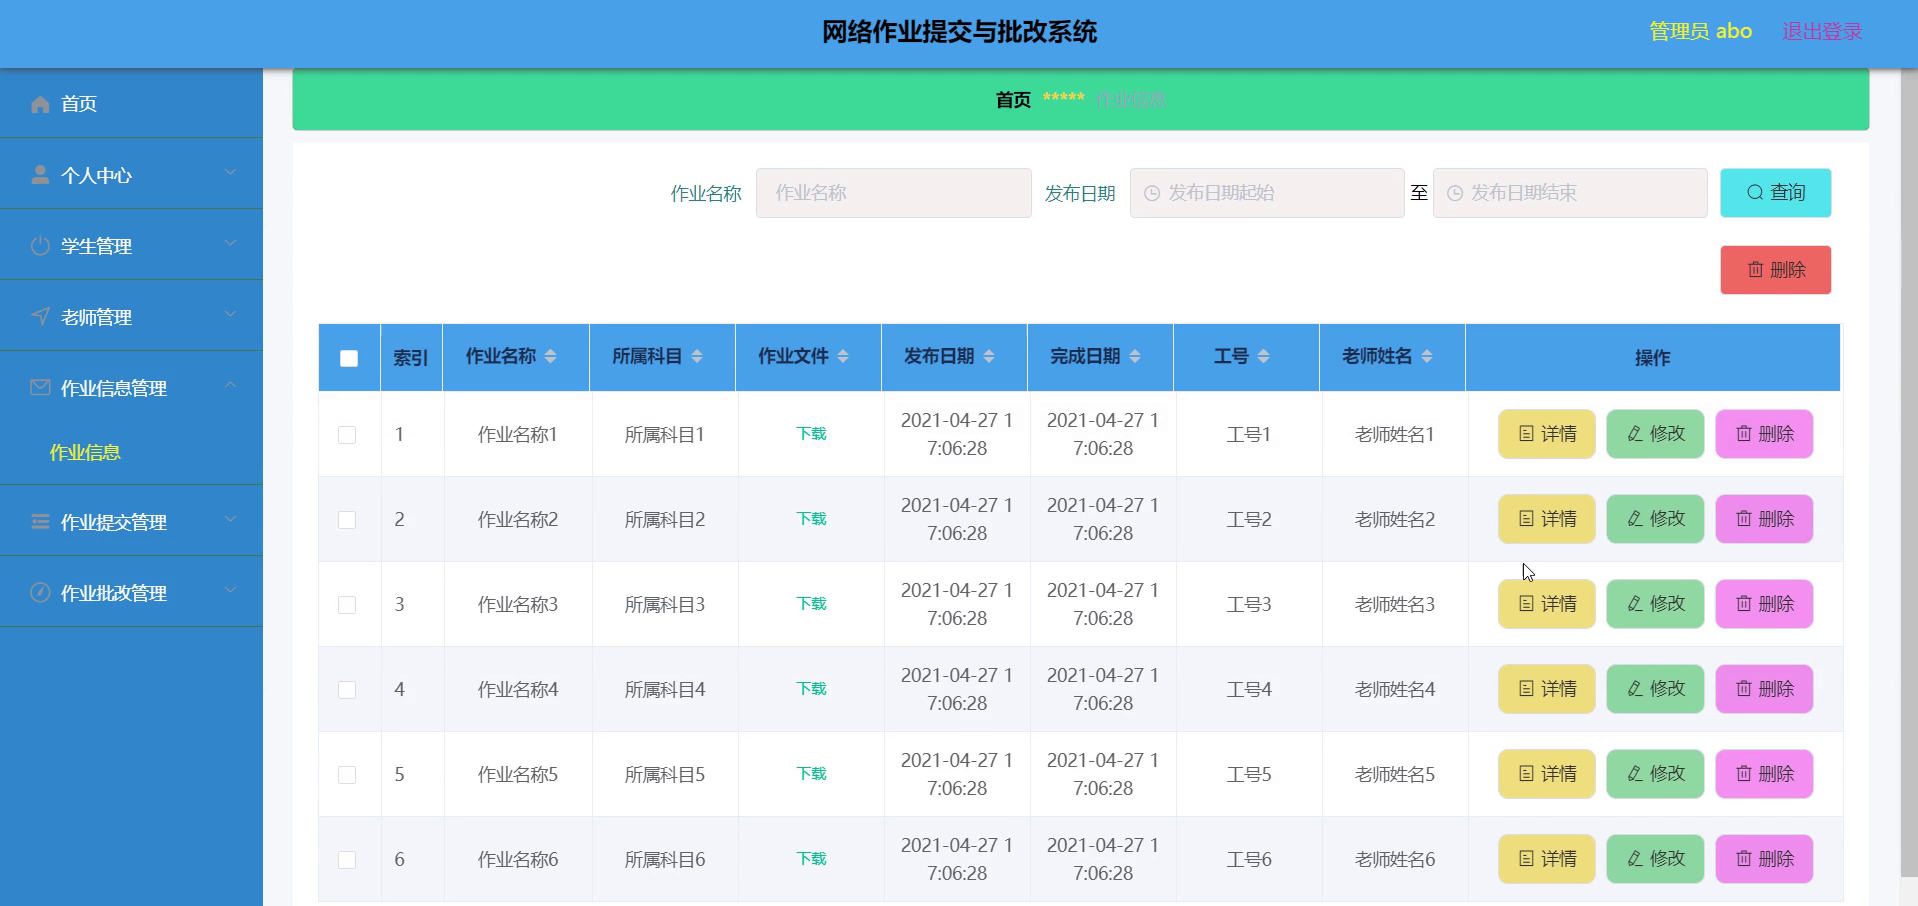1918x906 pixels.
Task: Sort by 所属科目 column arrows
Action: 697,356
